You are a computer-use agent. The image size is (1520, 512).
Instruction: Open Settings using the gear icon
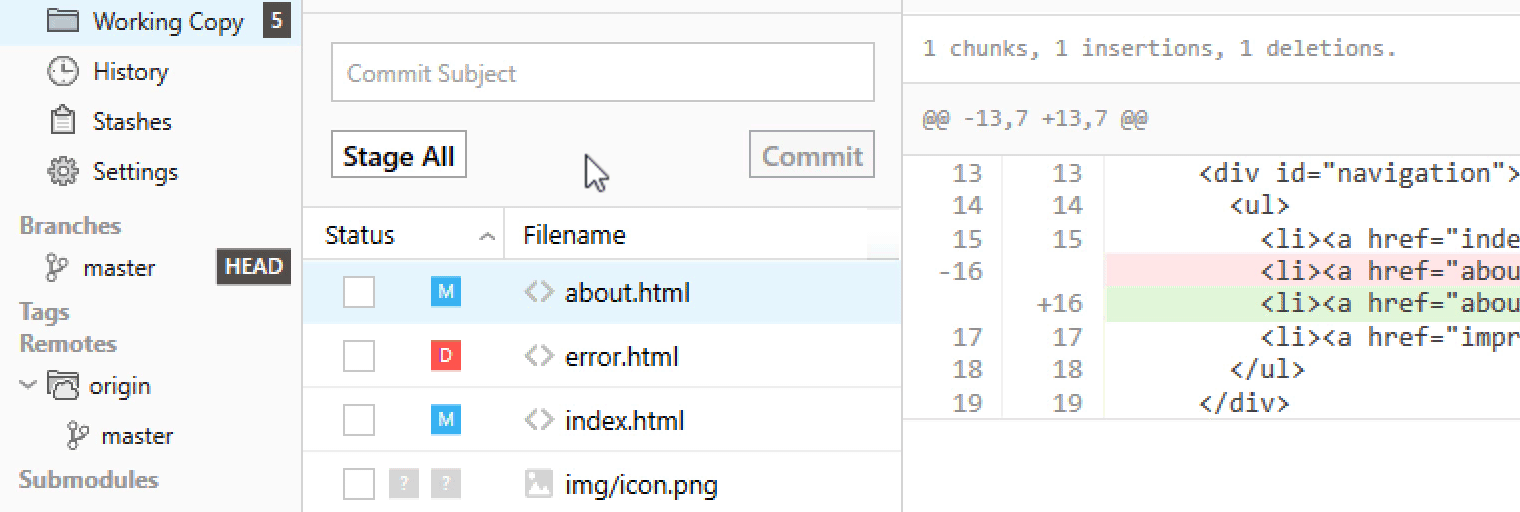63,172
